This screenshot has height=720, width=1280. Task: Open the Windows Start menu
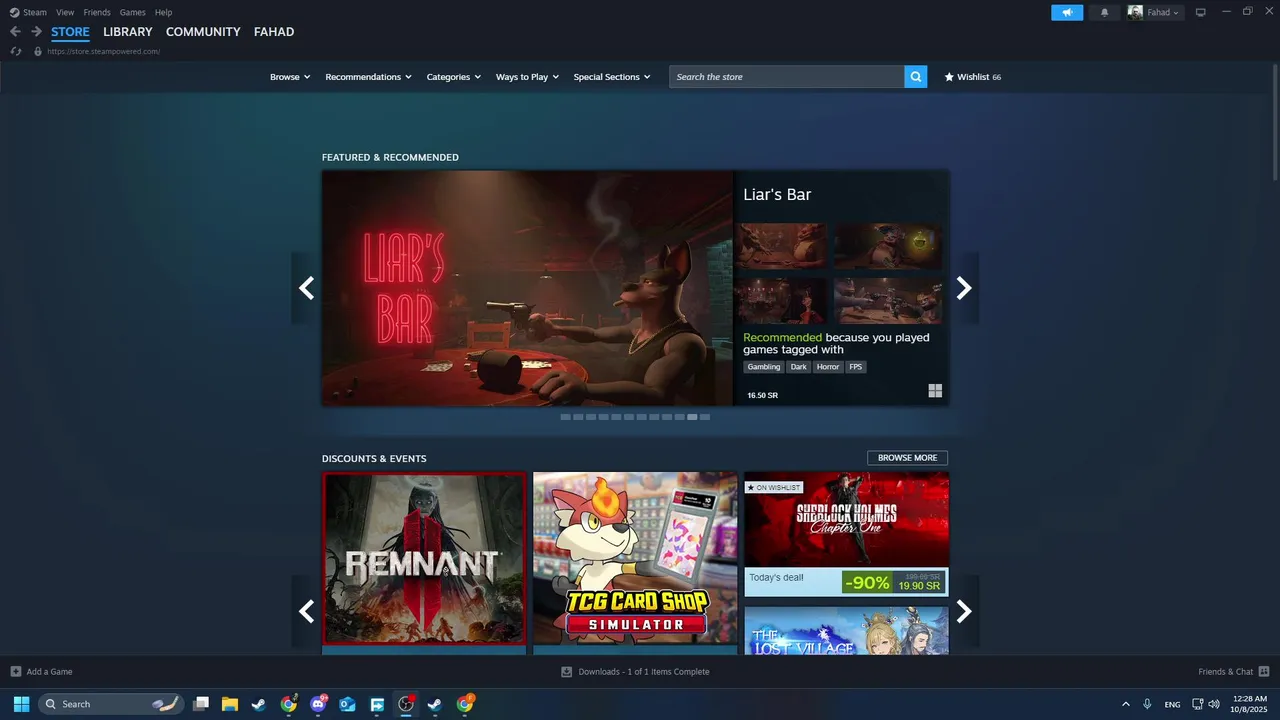coord(21,704)
